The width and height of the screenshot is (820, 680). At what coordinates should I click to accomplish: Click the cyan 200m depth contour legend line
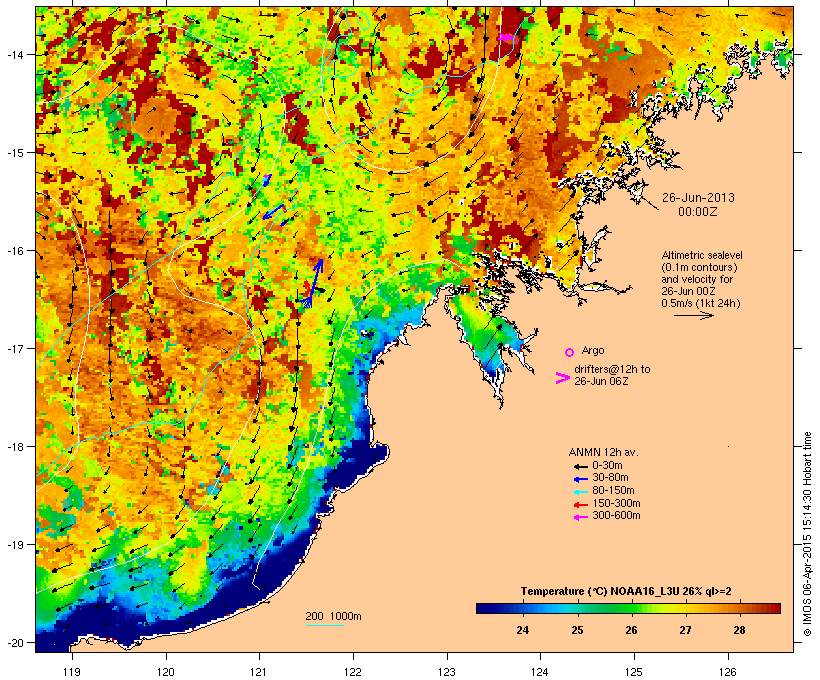pyautogui.click(x=324, y=625)
